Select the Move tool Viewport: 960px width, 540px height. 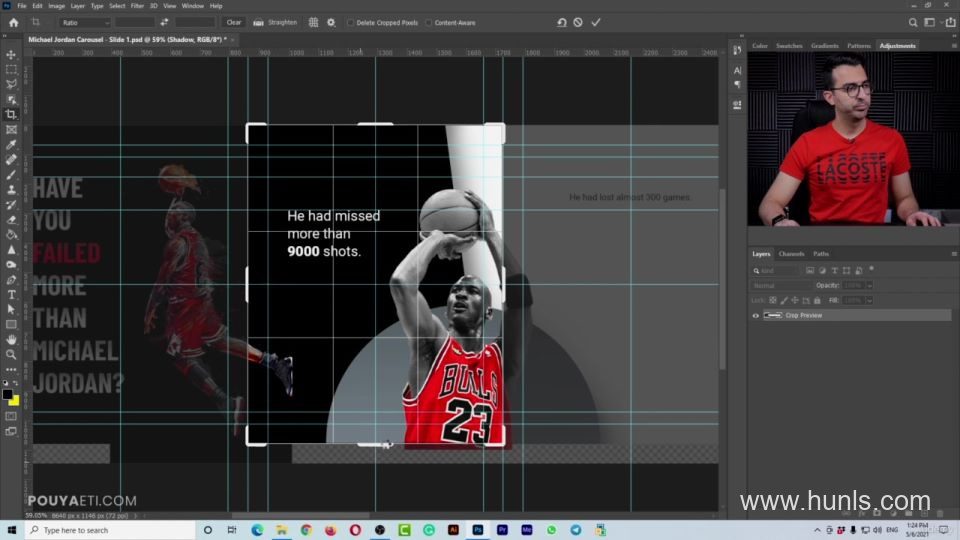point(11,54)
